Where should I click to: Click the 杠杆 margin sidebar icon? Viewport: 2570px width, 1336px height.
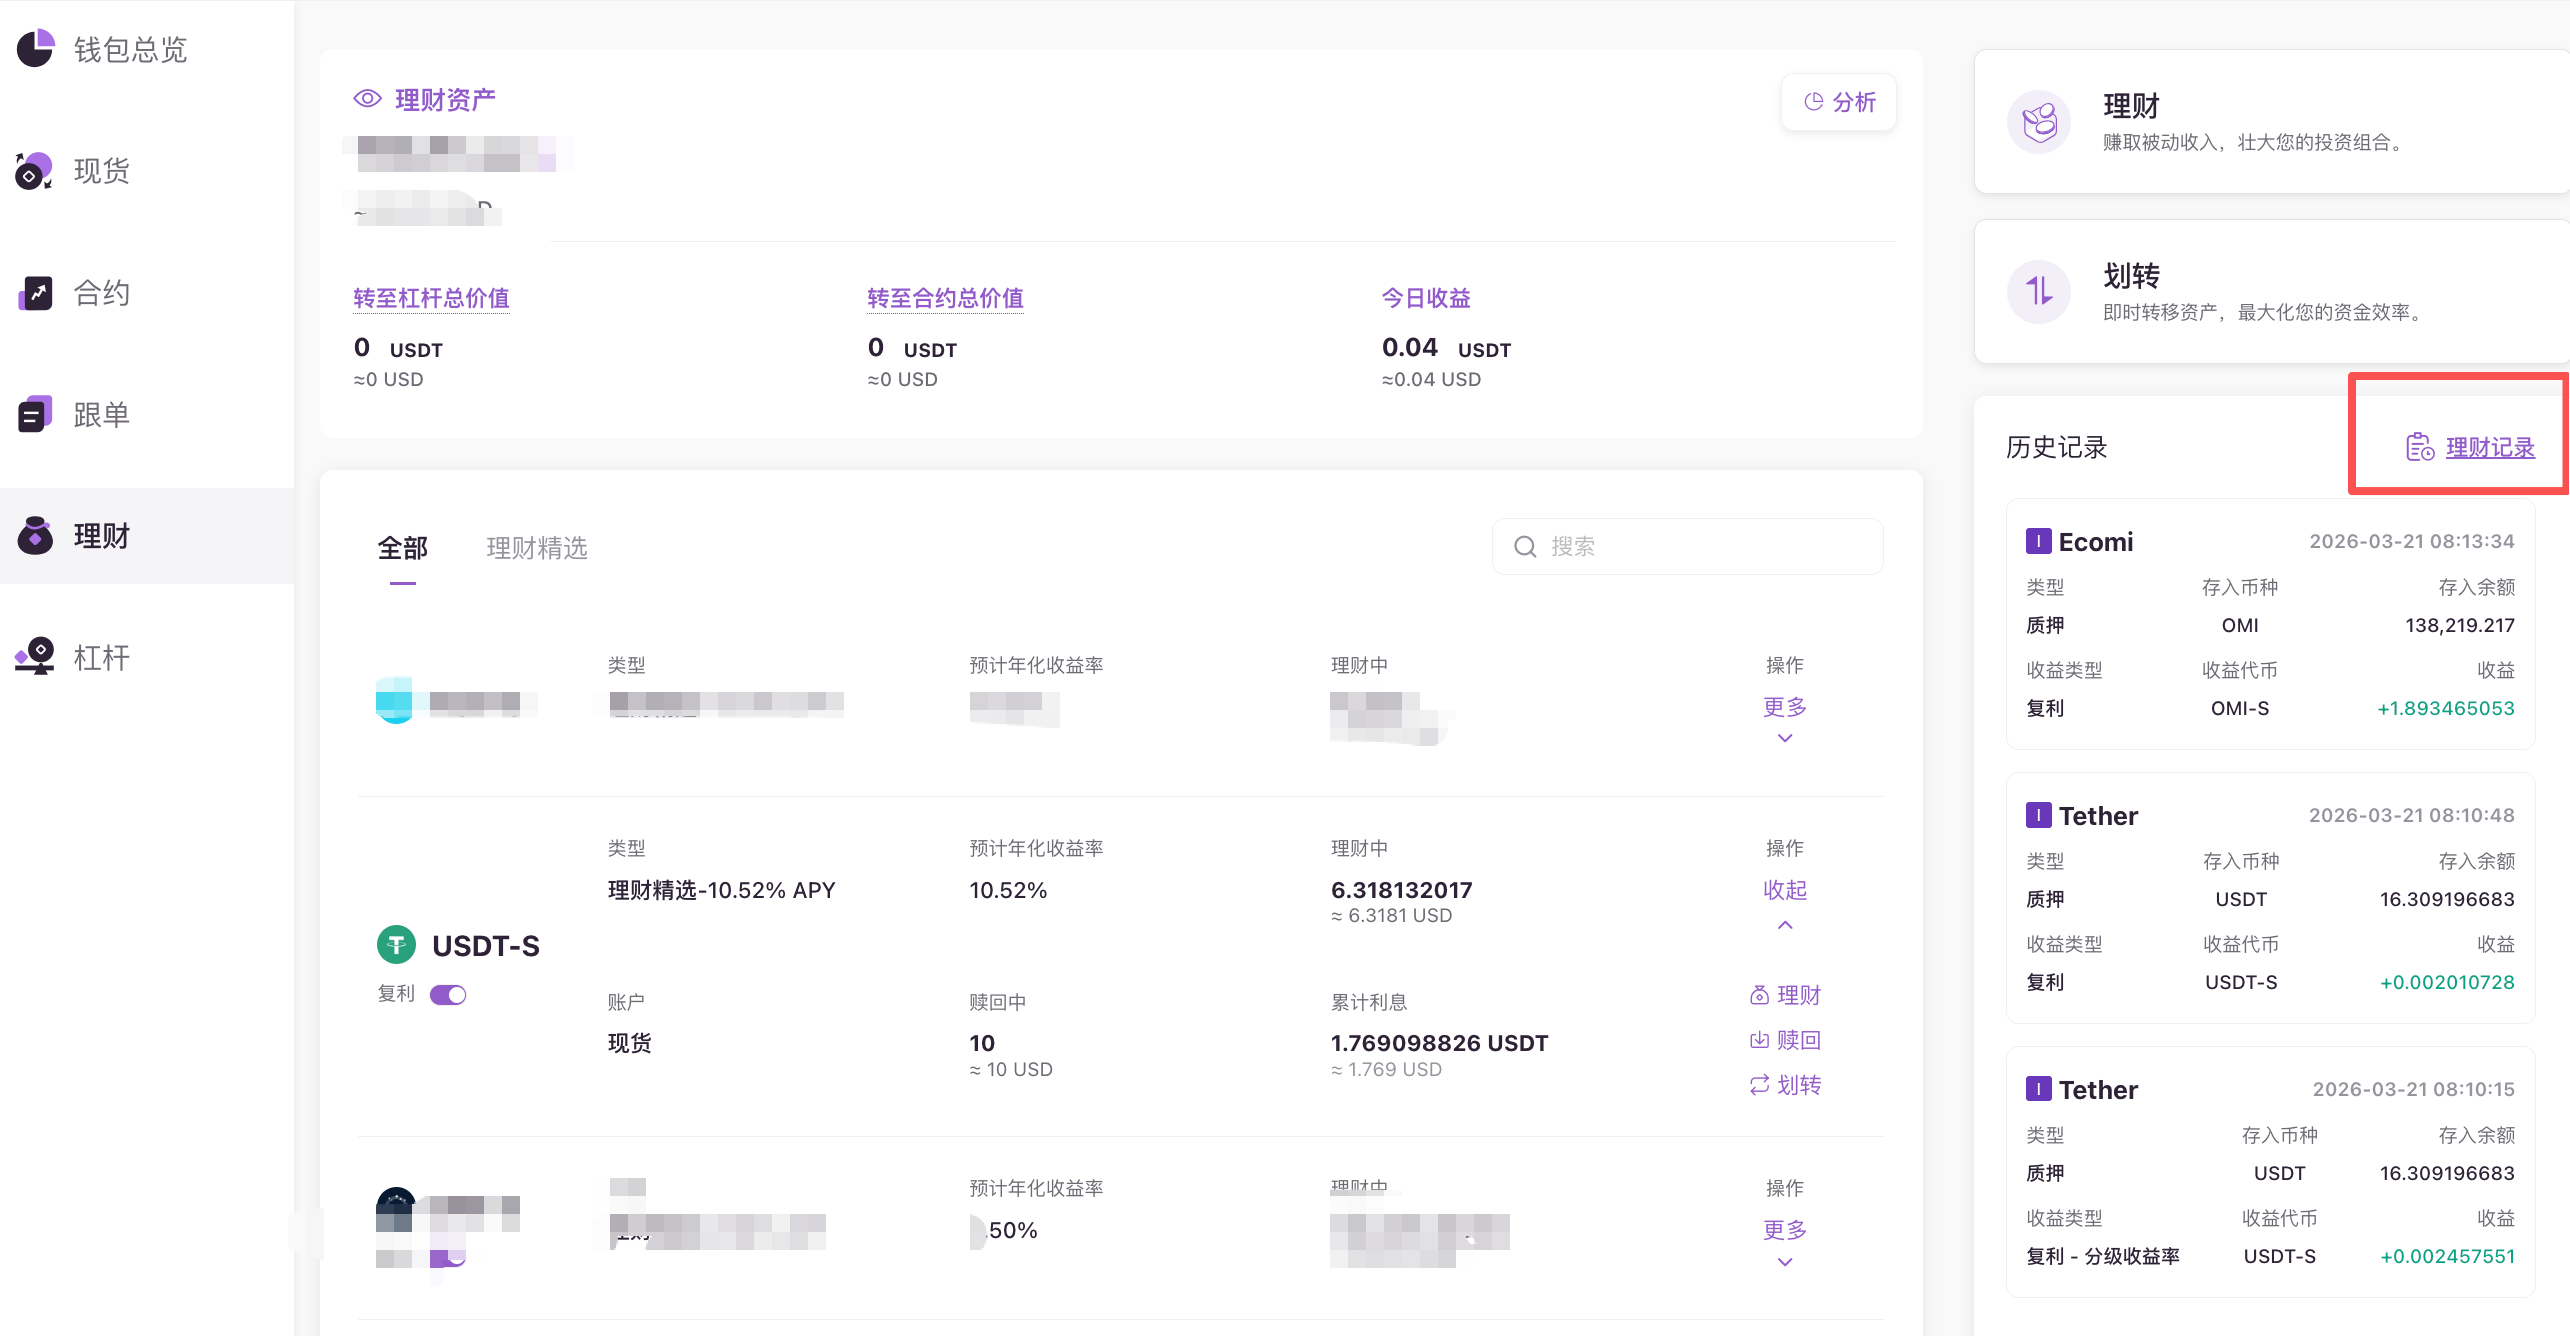pyautogui.click(x=36, y=657)
